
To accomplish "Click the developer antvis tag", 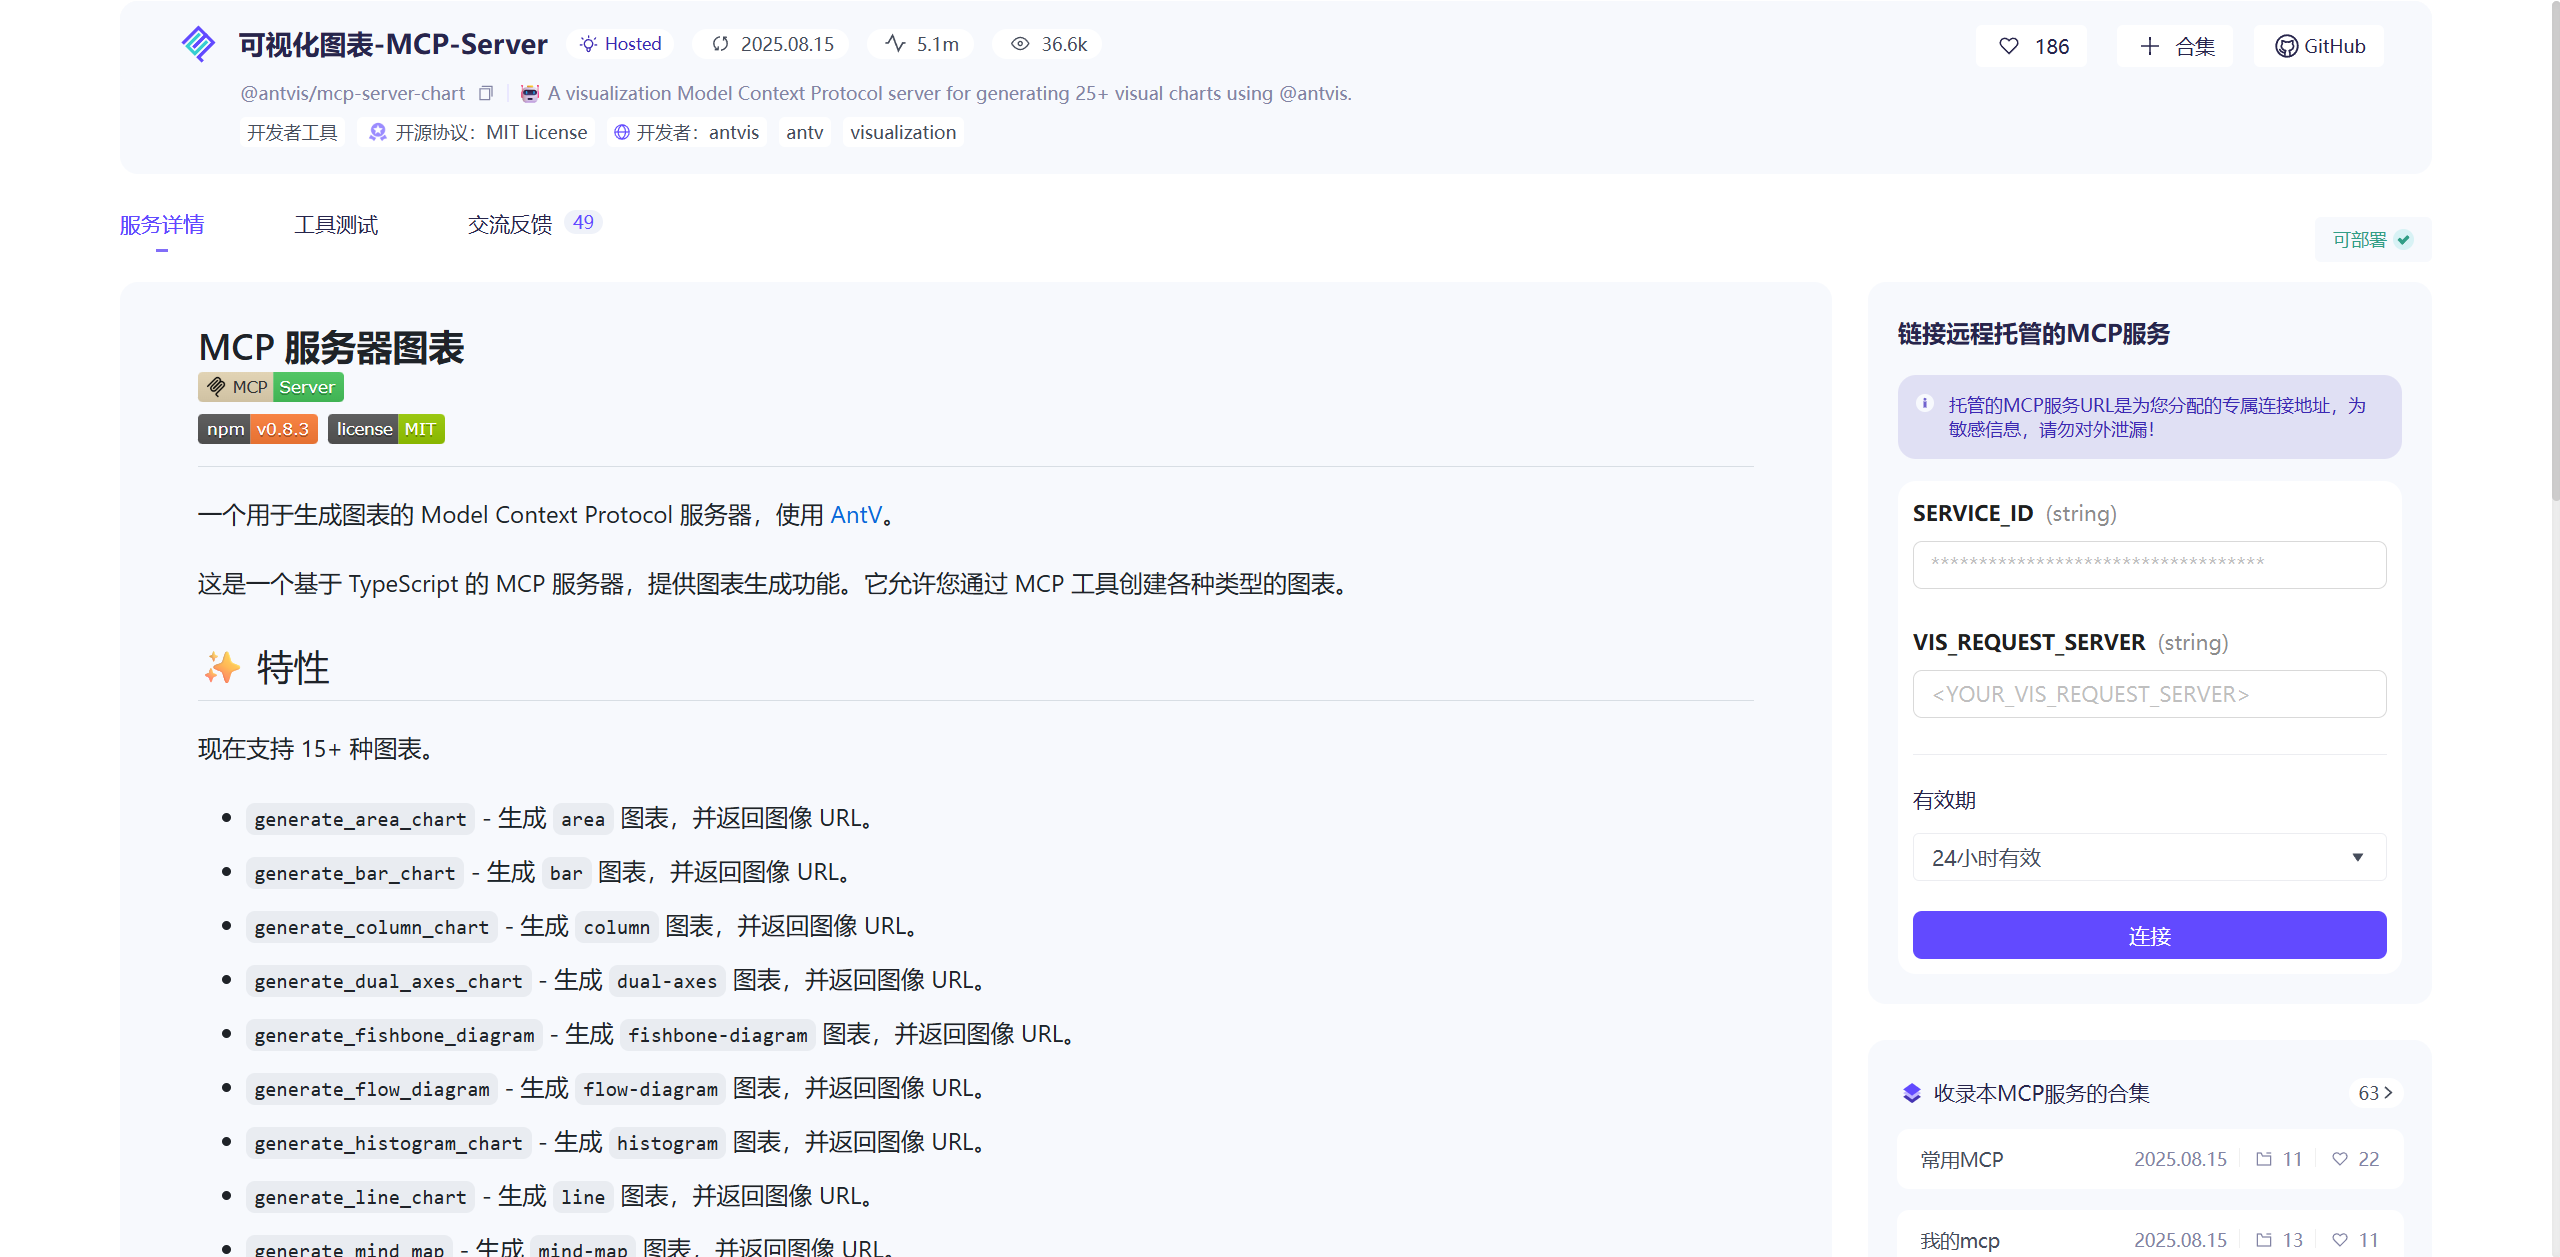I will pyautogui.click(x=687, y=132).
